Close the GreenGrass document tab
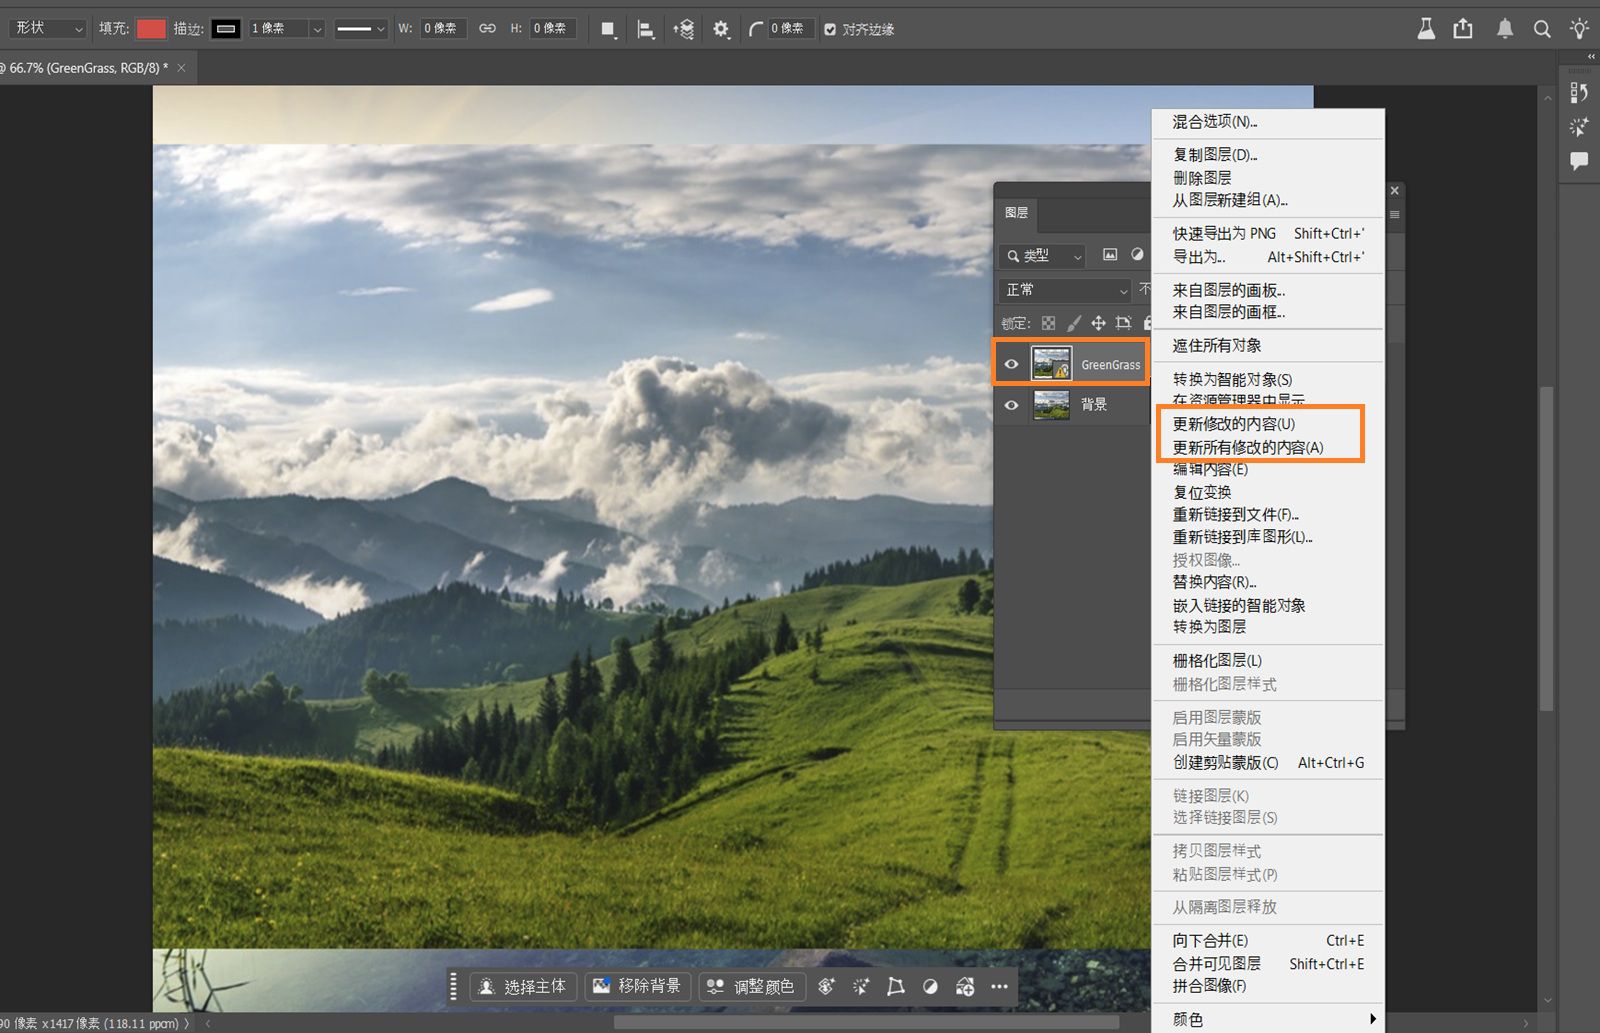 click(181, 68)
